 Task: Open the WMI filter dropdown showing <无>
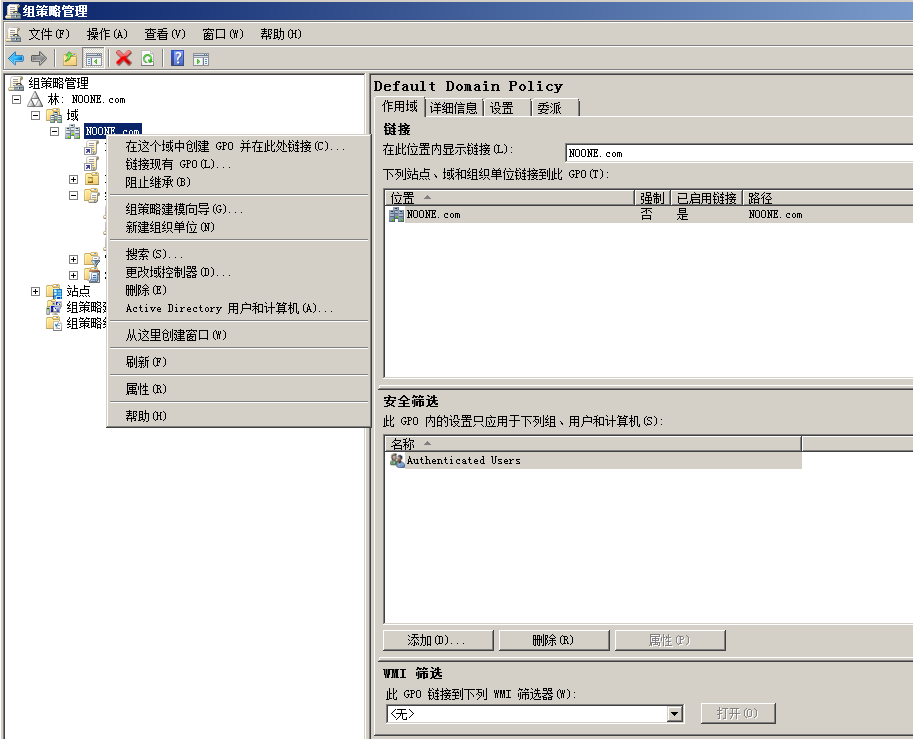click(x=674, y=713)
